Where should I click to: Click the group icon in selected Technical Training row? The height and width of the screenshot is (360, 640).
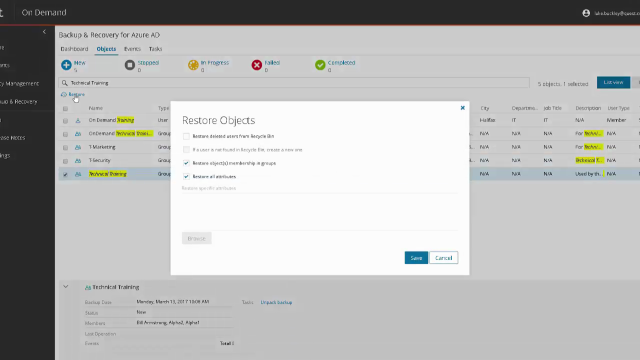pos(78,174)
